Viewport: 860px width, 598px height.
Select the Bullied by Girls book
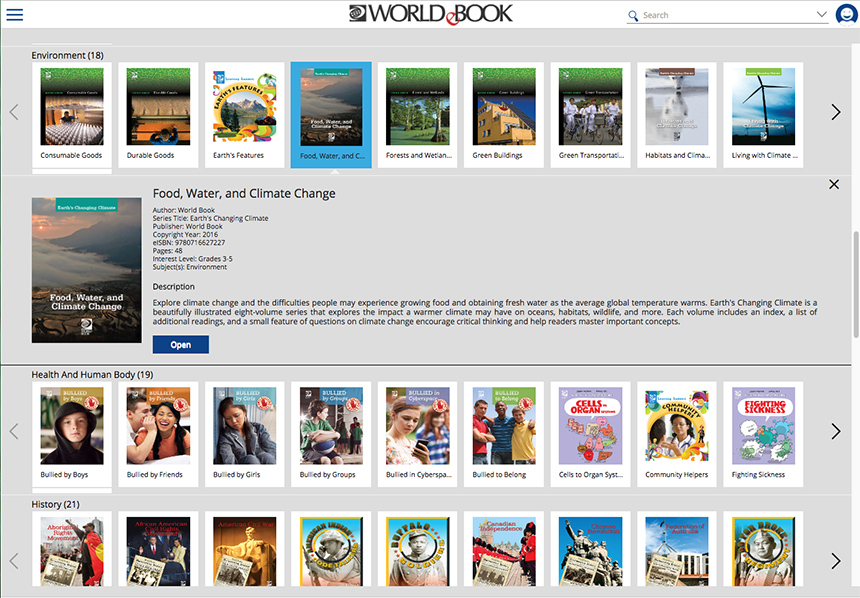[245, 434]
